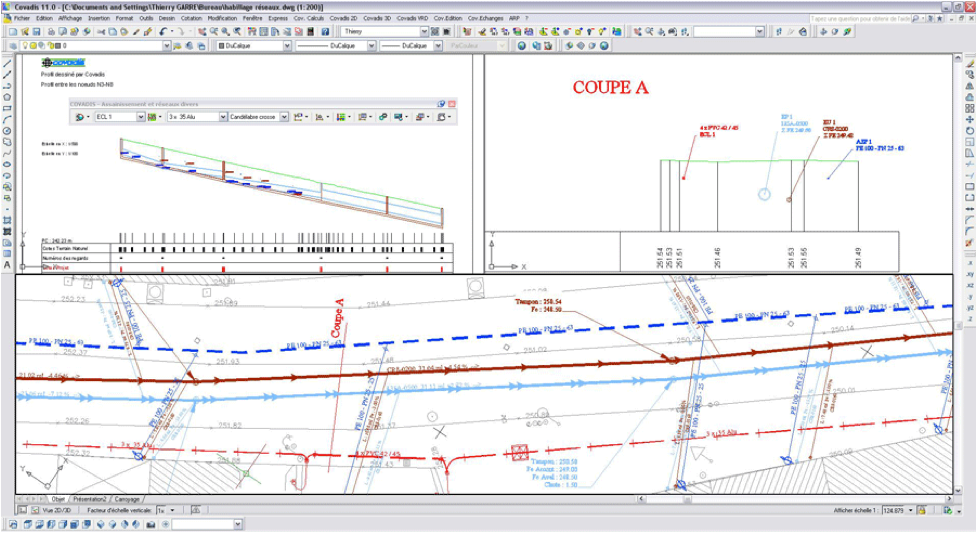Select the Rectangle tool in the left toolbar
This screenshot has height=533, width=977.
pos(8,108)
